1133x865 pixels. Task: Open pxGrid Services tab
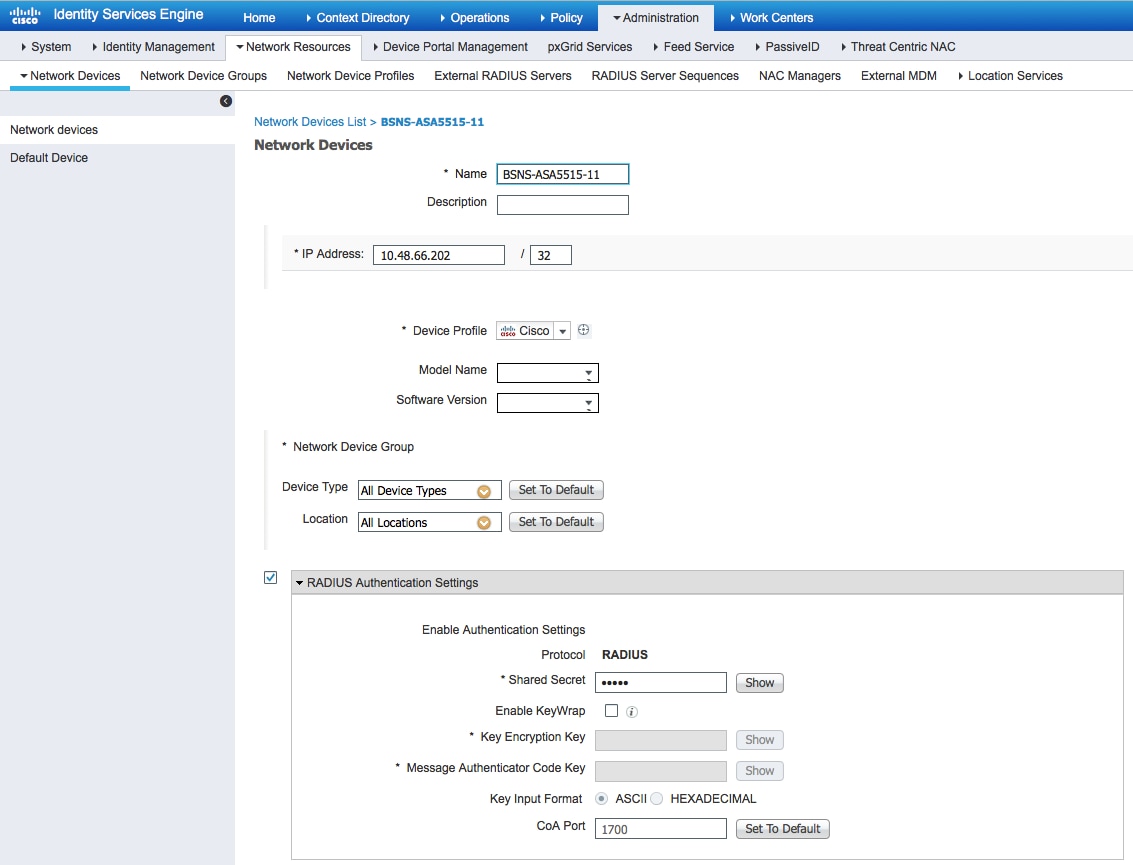[590, 47]
